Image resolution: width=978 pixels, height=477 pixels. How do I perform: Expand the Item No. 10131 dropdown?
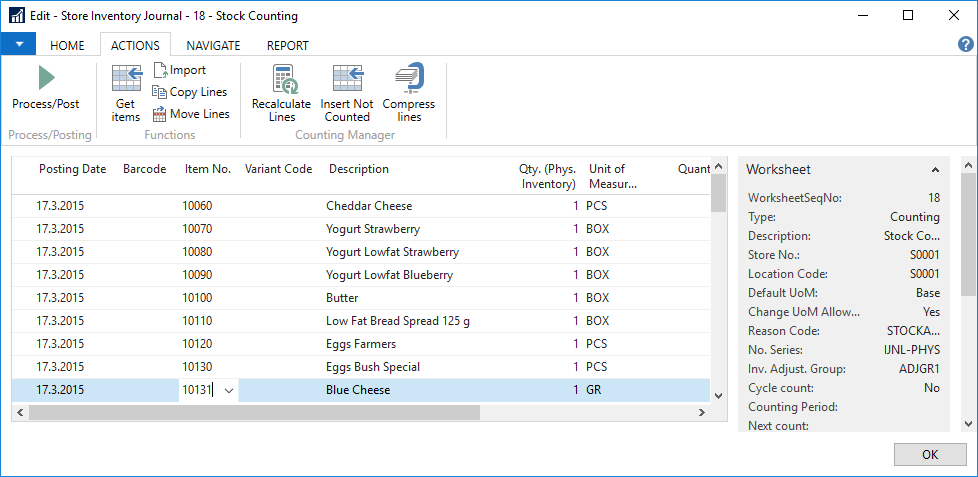pyautogui.click(x=229, y=390)
